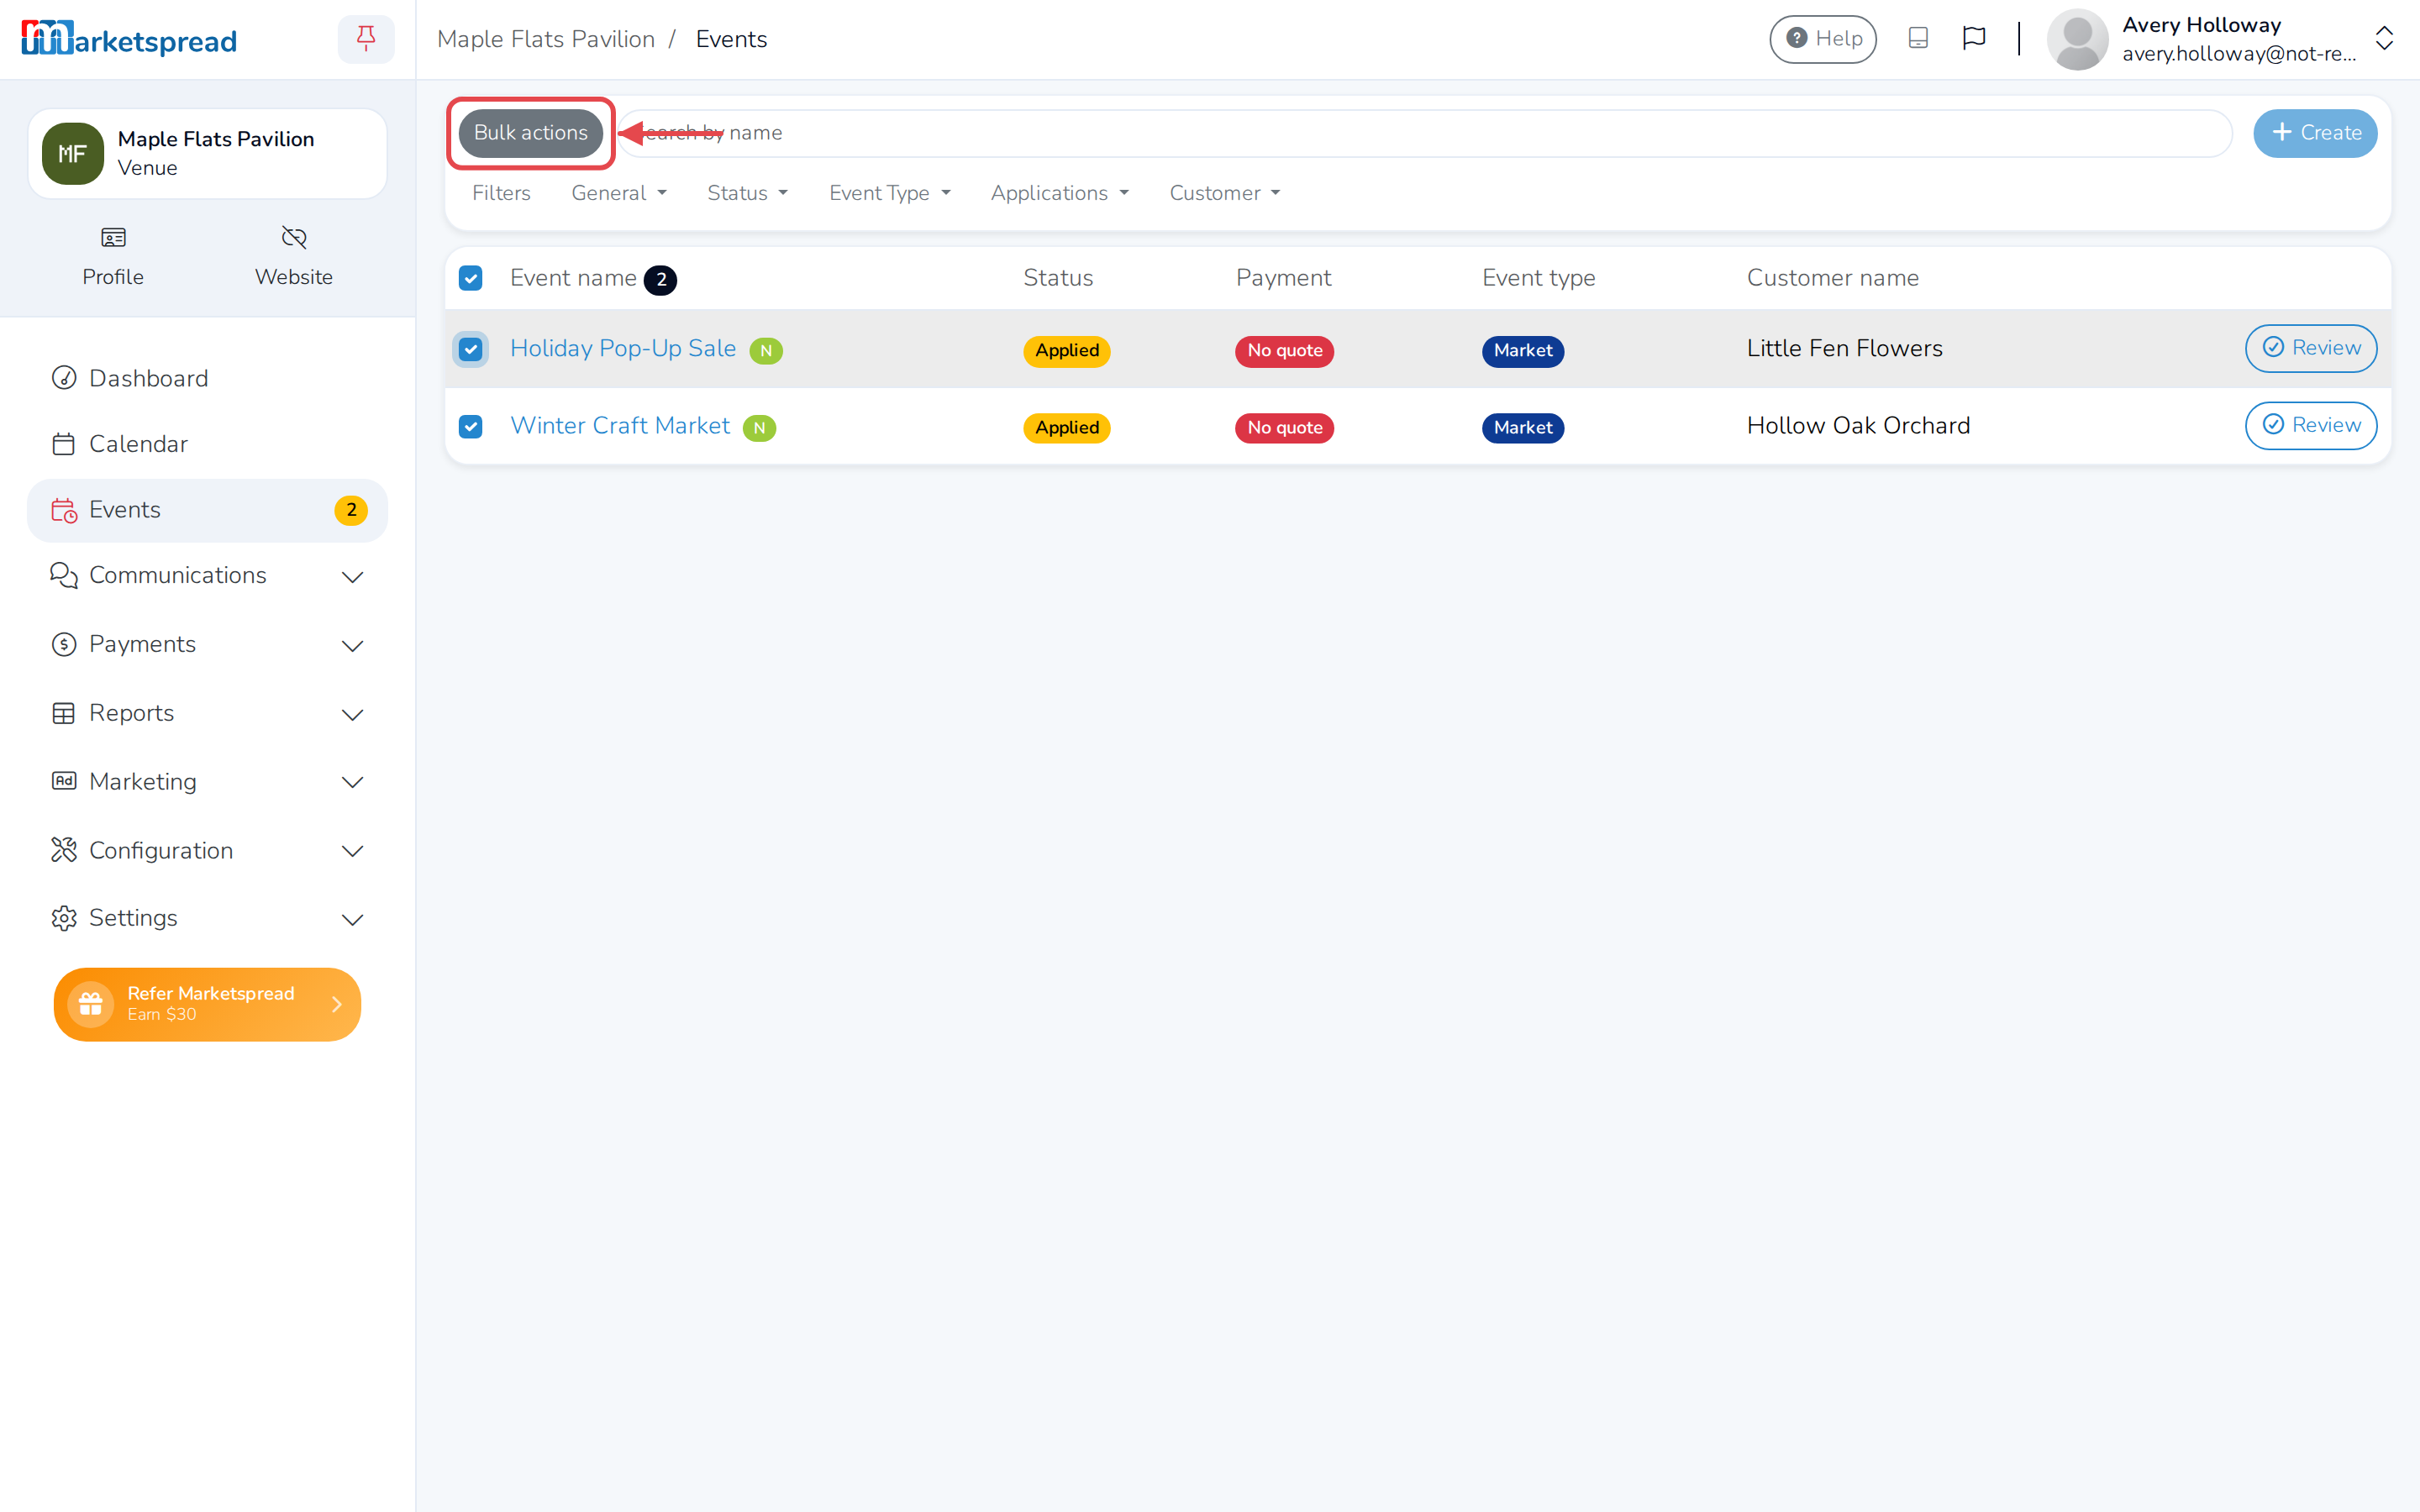Image resolution: width=2420 pixels, height=1512 pixels.
Task: Click the Events count badge in sidebar
Action: pos(351,510)
